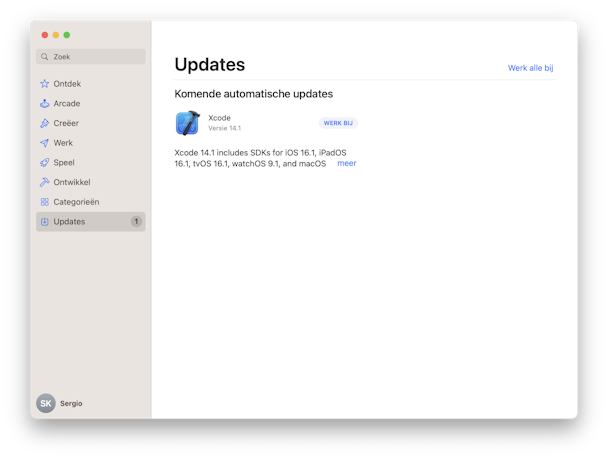Click the Creëer paintbrush icon
This screenshot has width=608, height=459.
click(x=45, y=123)
